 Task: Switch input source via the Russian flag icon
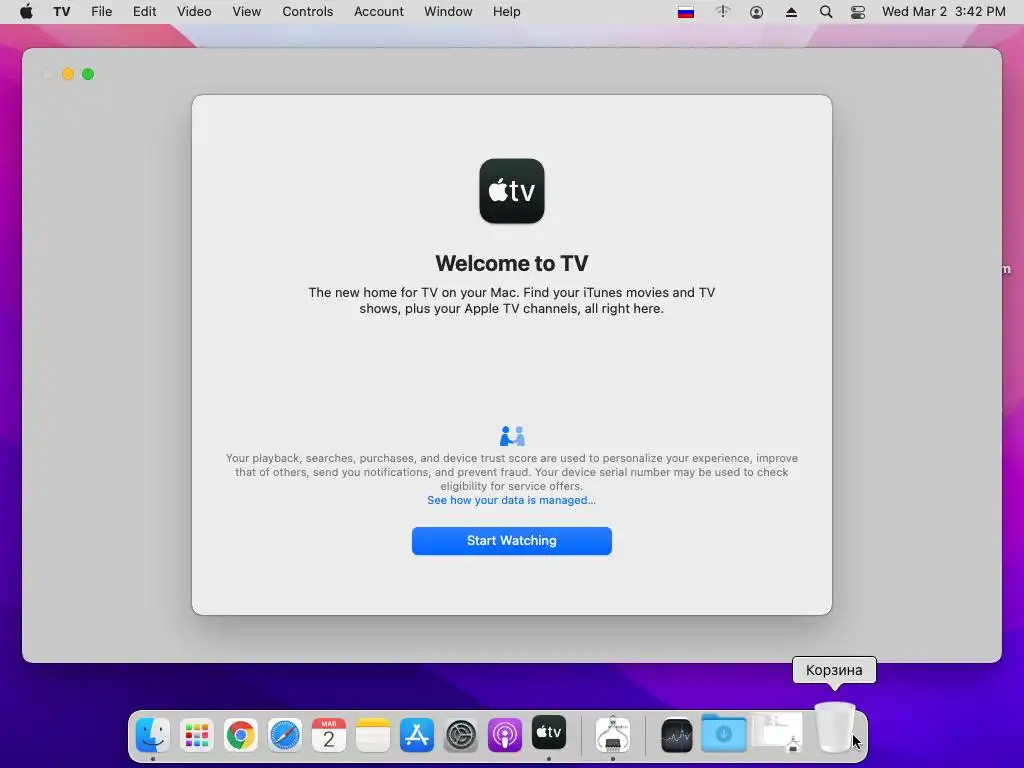coord(686,12)
